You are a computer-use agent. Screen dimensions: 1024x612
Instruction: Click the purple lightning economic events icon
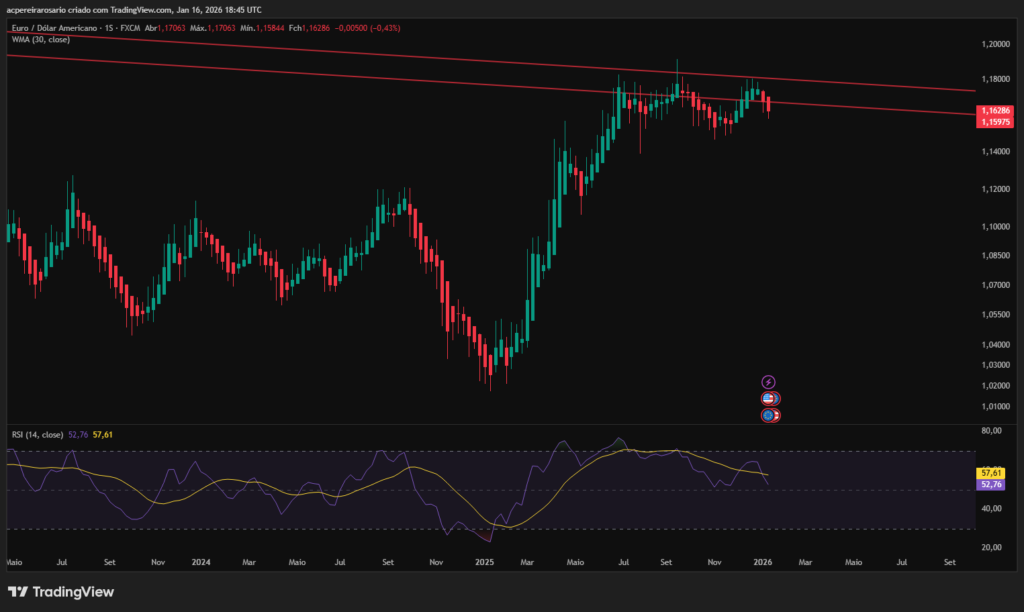click(x=768, y=382)
